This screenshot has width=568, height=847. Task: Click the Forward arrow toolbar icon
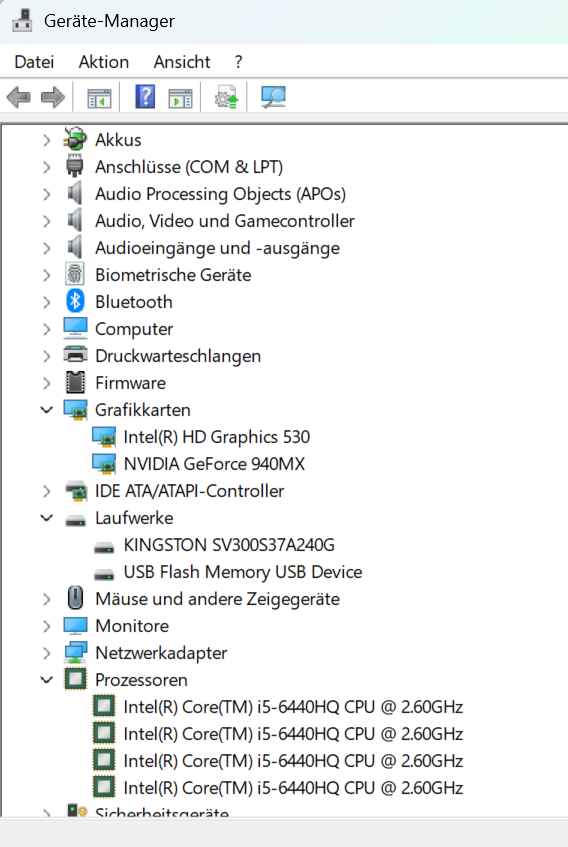pyautogui.click(x=53, y=98)
